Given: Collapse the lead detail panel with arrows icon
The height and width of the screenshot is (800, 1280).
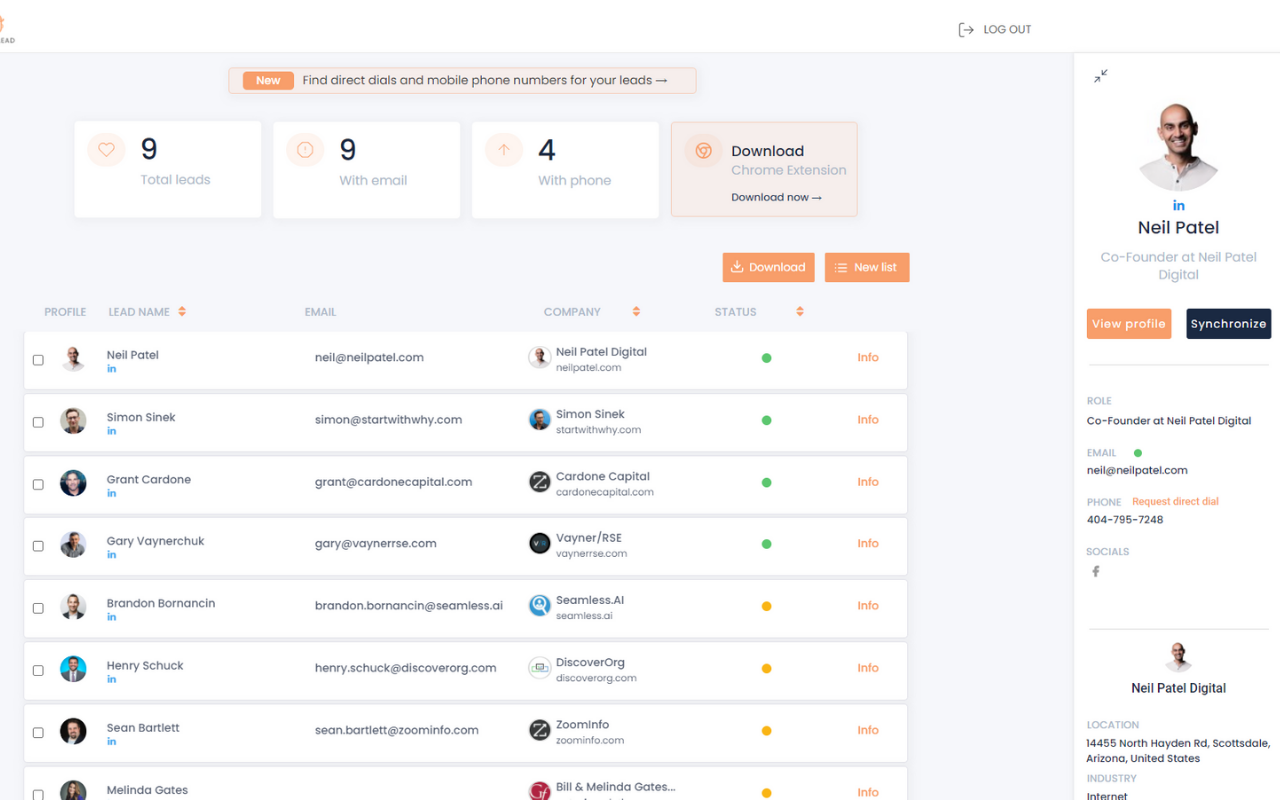Looking at the screenshot, I should pyautogui.click(x=1101, y=76).
